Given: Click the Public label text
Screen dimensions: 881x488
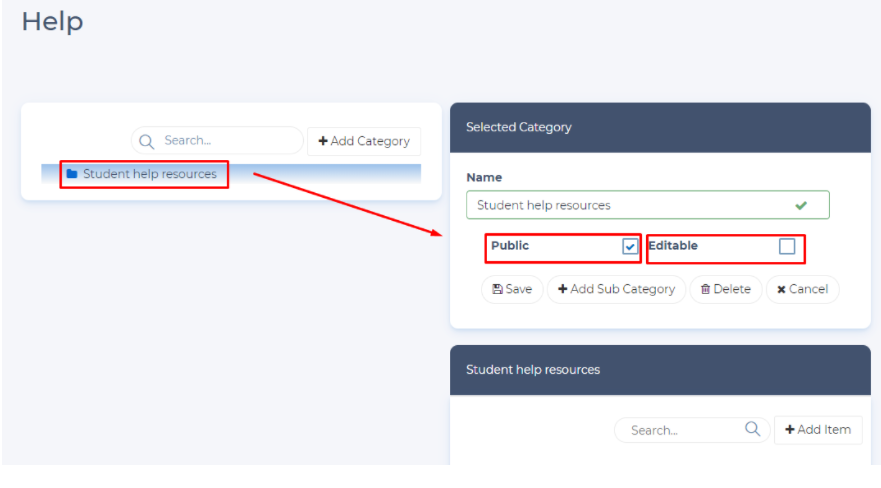Looking at the screenshot, I should point(510,246).
